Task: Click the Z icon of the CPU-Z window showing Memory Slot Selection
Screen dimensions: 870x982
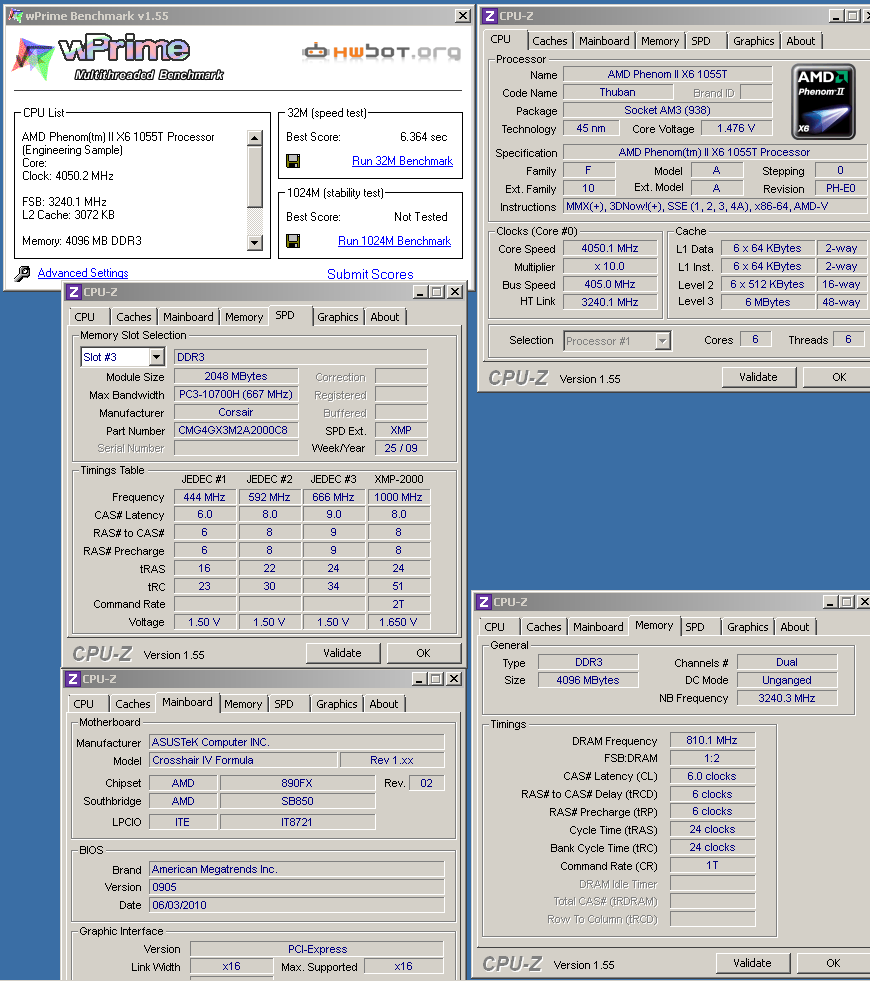Action: point(74,292)
